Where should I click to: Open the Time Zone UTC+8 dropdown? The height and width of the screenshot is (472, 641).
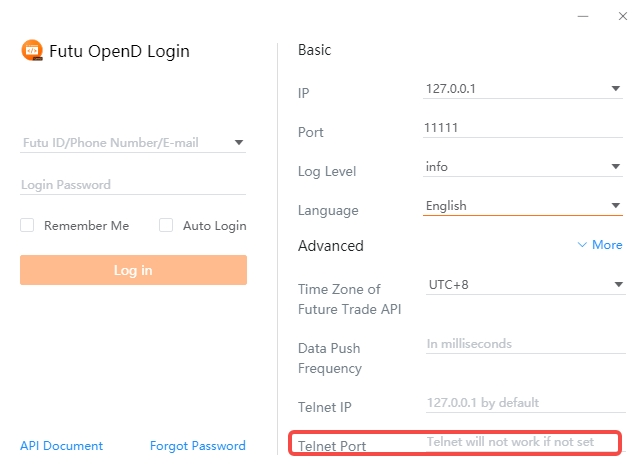pos(616,285)
